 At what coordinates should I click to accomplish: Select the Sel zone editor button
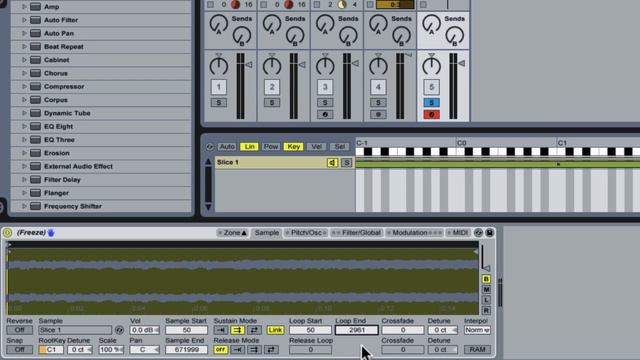(x=340, y=147)
